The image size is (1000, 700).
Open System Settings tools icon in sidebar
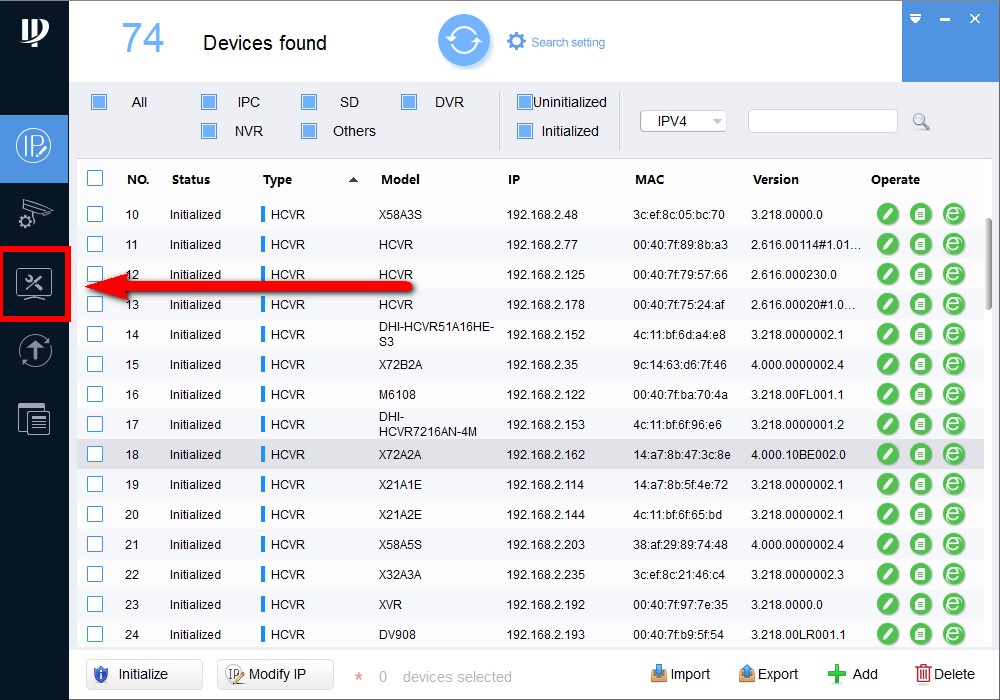pyautogui.click(x=34, y=284)
